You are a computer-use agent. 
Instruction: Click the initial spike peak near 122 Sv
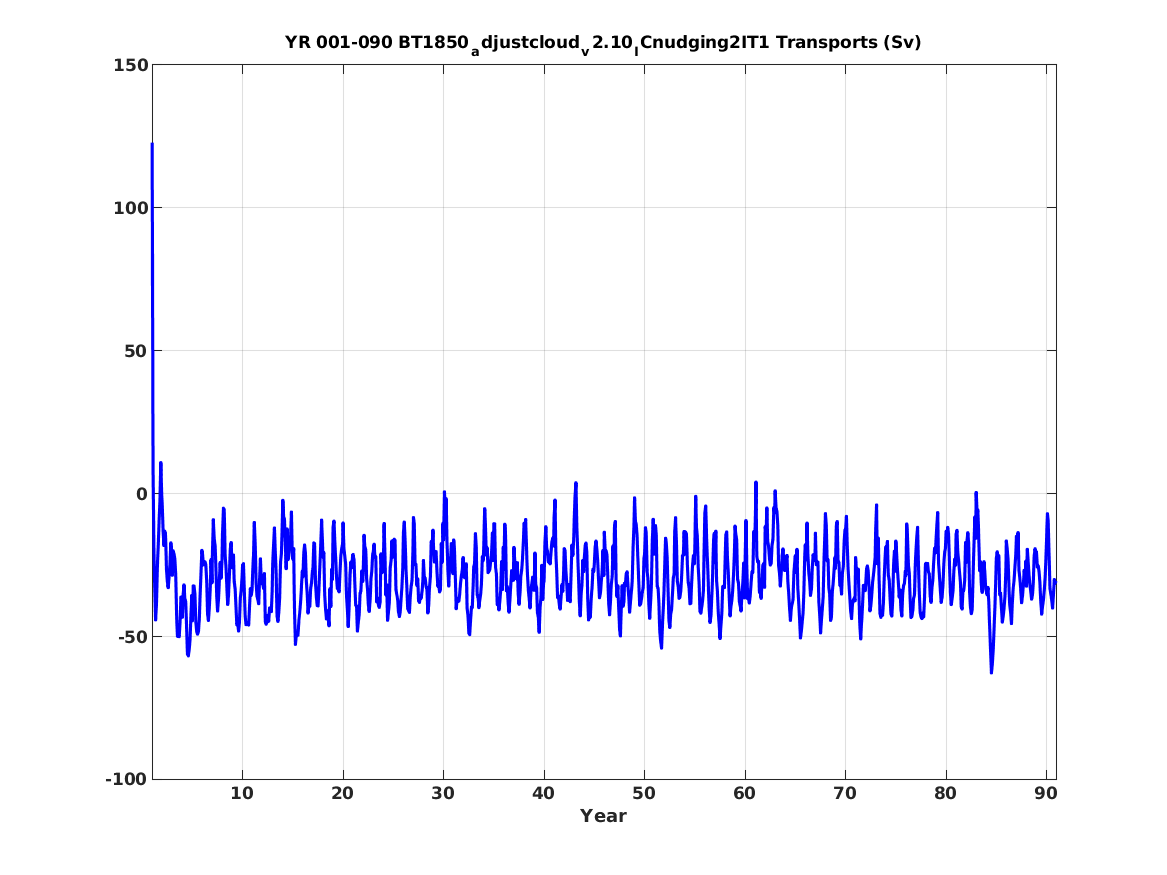153,144
